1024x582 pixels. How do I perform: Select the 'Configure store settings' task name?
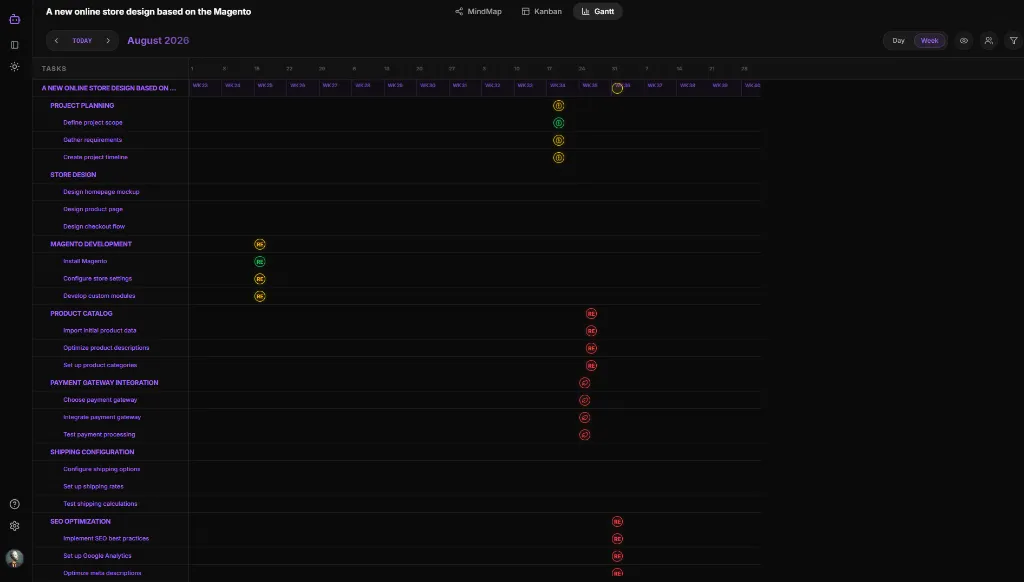point(97,278)
